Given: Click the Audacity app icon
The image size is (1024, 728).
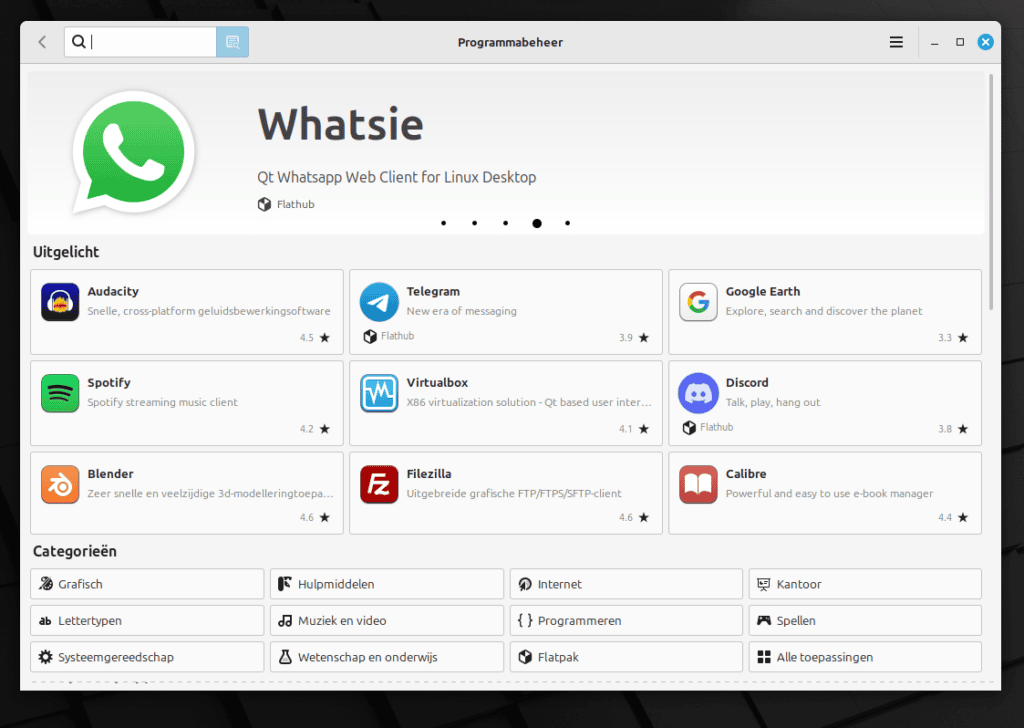Looking at the screenshot, I should [60, 301].
